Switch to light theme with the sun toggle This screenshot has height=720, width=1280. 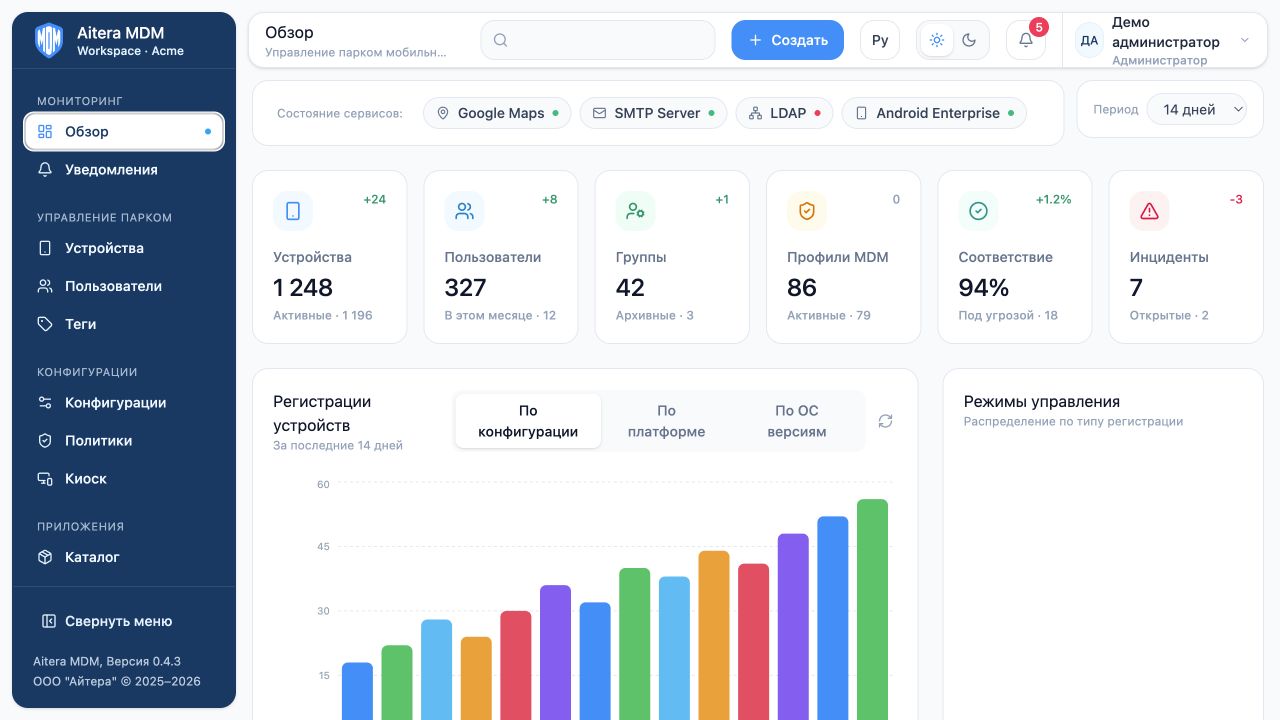click(x=937, y=40)
